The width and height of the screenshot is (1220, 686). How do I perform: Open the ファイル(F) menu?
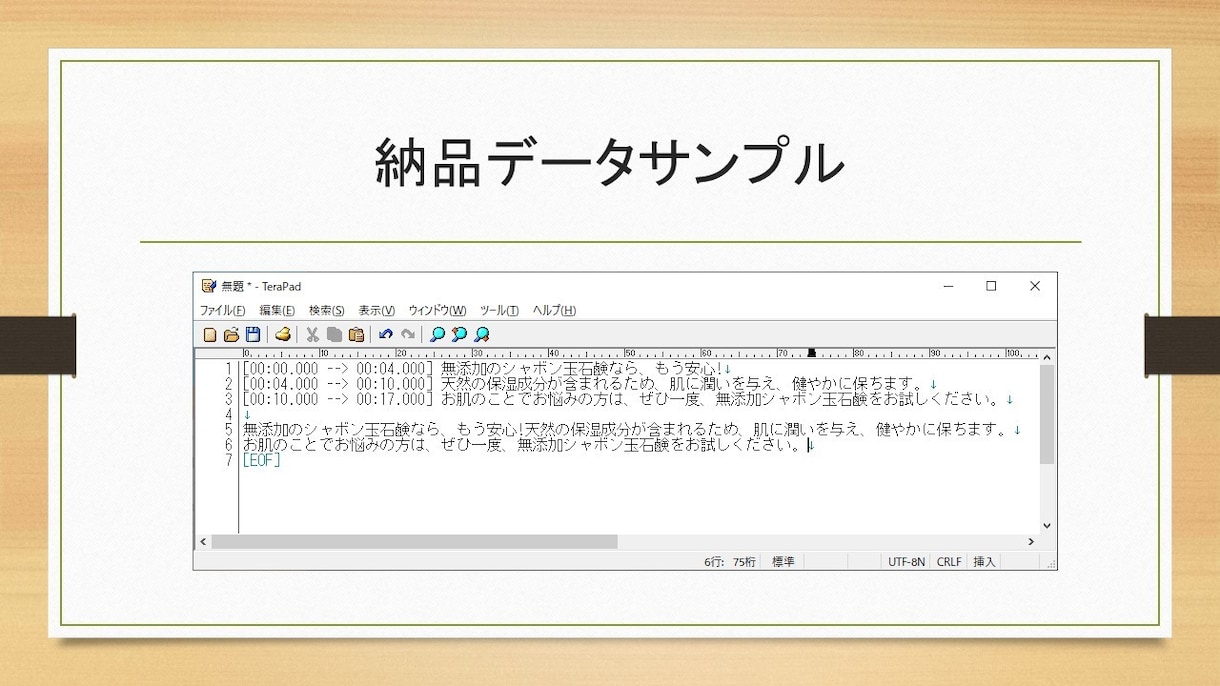222,311
